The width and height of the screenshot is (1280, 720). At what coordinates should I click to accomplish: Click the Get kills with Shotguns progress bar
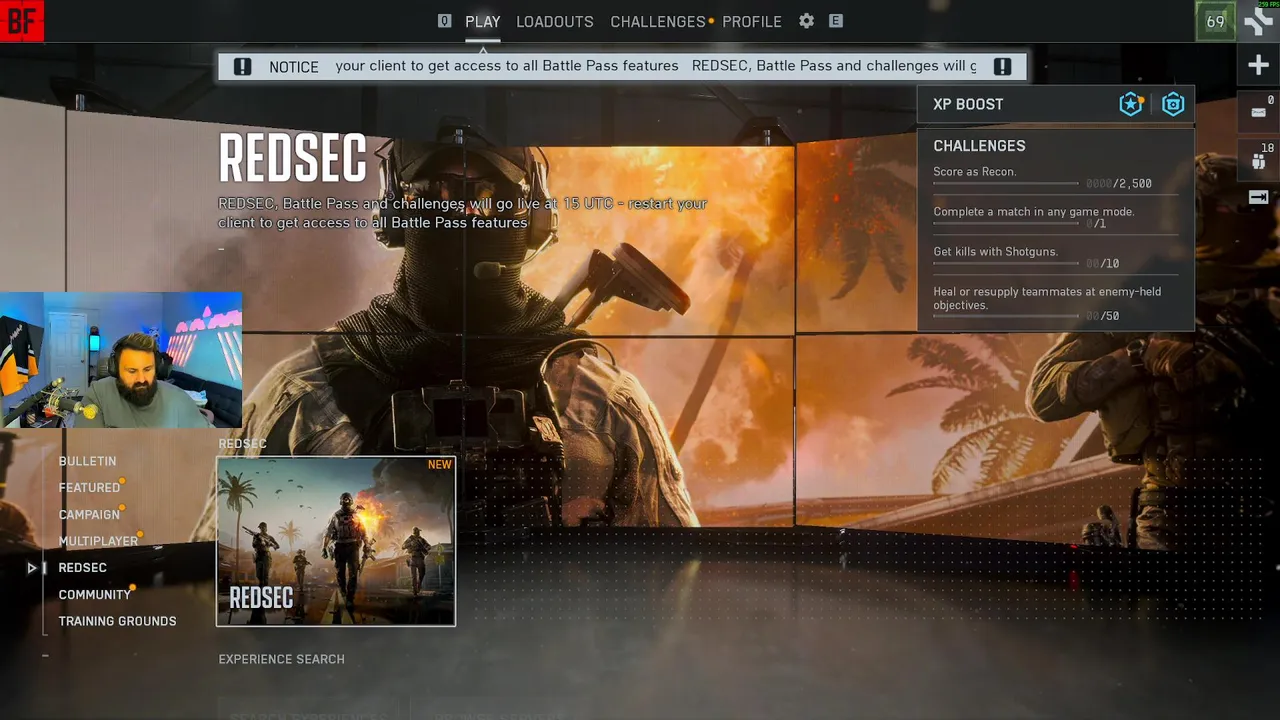tap(1006, 264)
